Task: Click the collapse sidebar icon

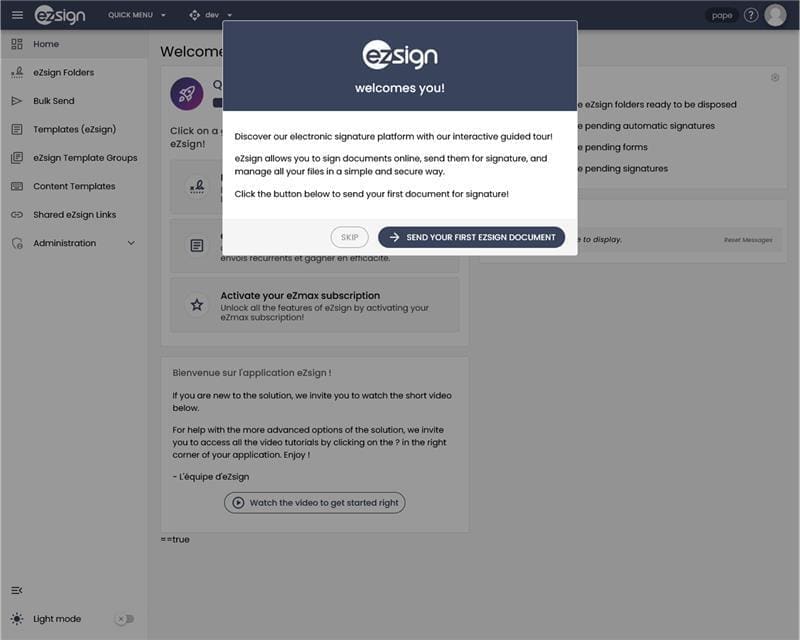Action: pyautogui.click(x=17, y=590)
